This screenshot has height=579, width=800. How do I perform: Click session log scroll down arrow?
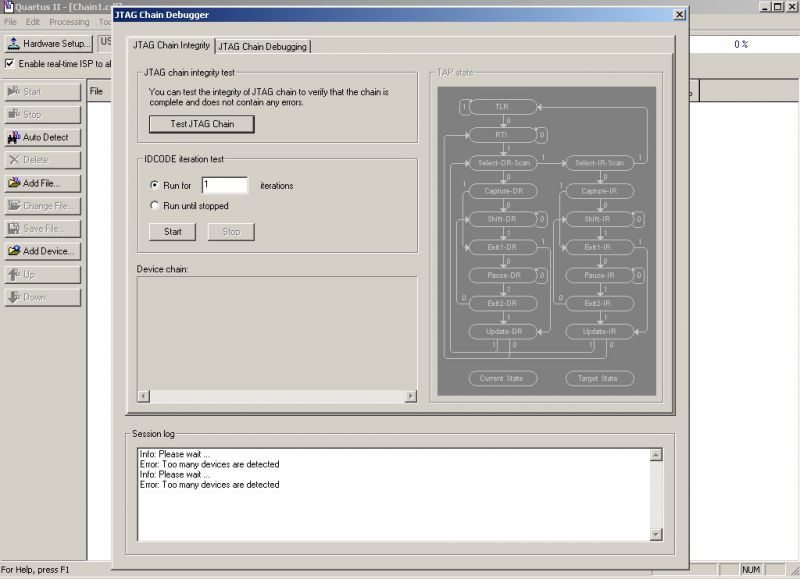pos(656,534)
